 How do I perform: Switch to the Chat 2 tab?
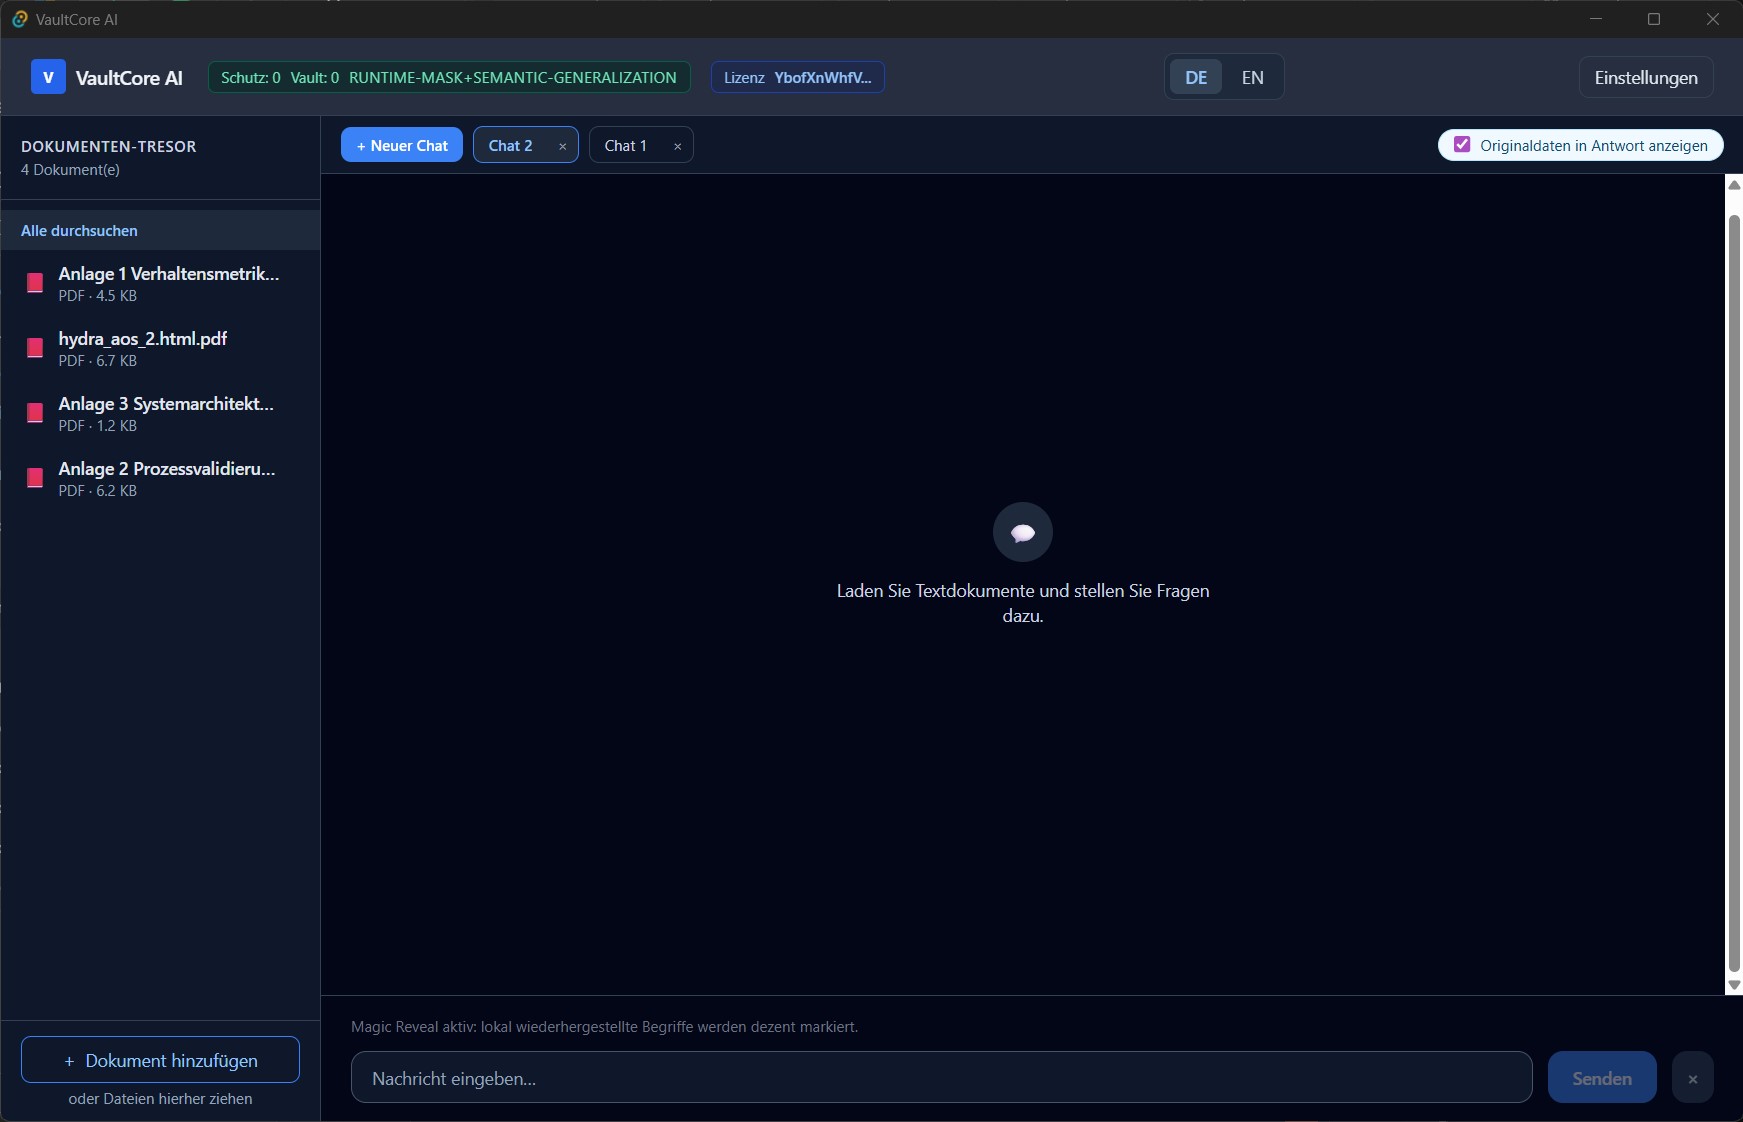click(x=511, y=145)
